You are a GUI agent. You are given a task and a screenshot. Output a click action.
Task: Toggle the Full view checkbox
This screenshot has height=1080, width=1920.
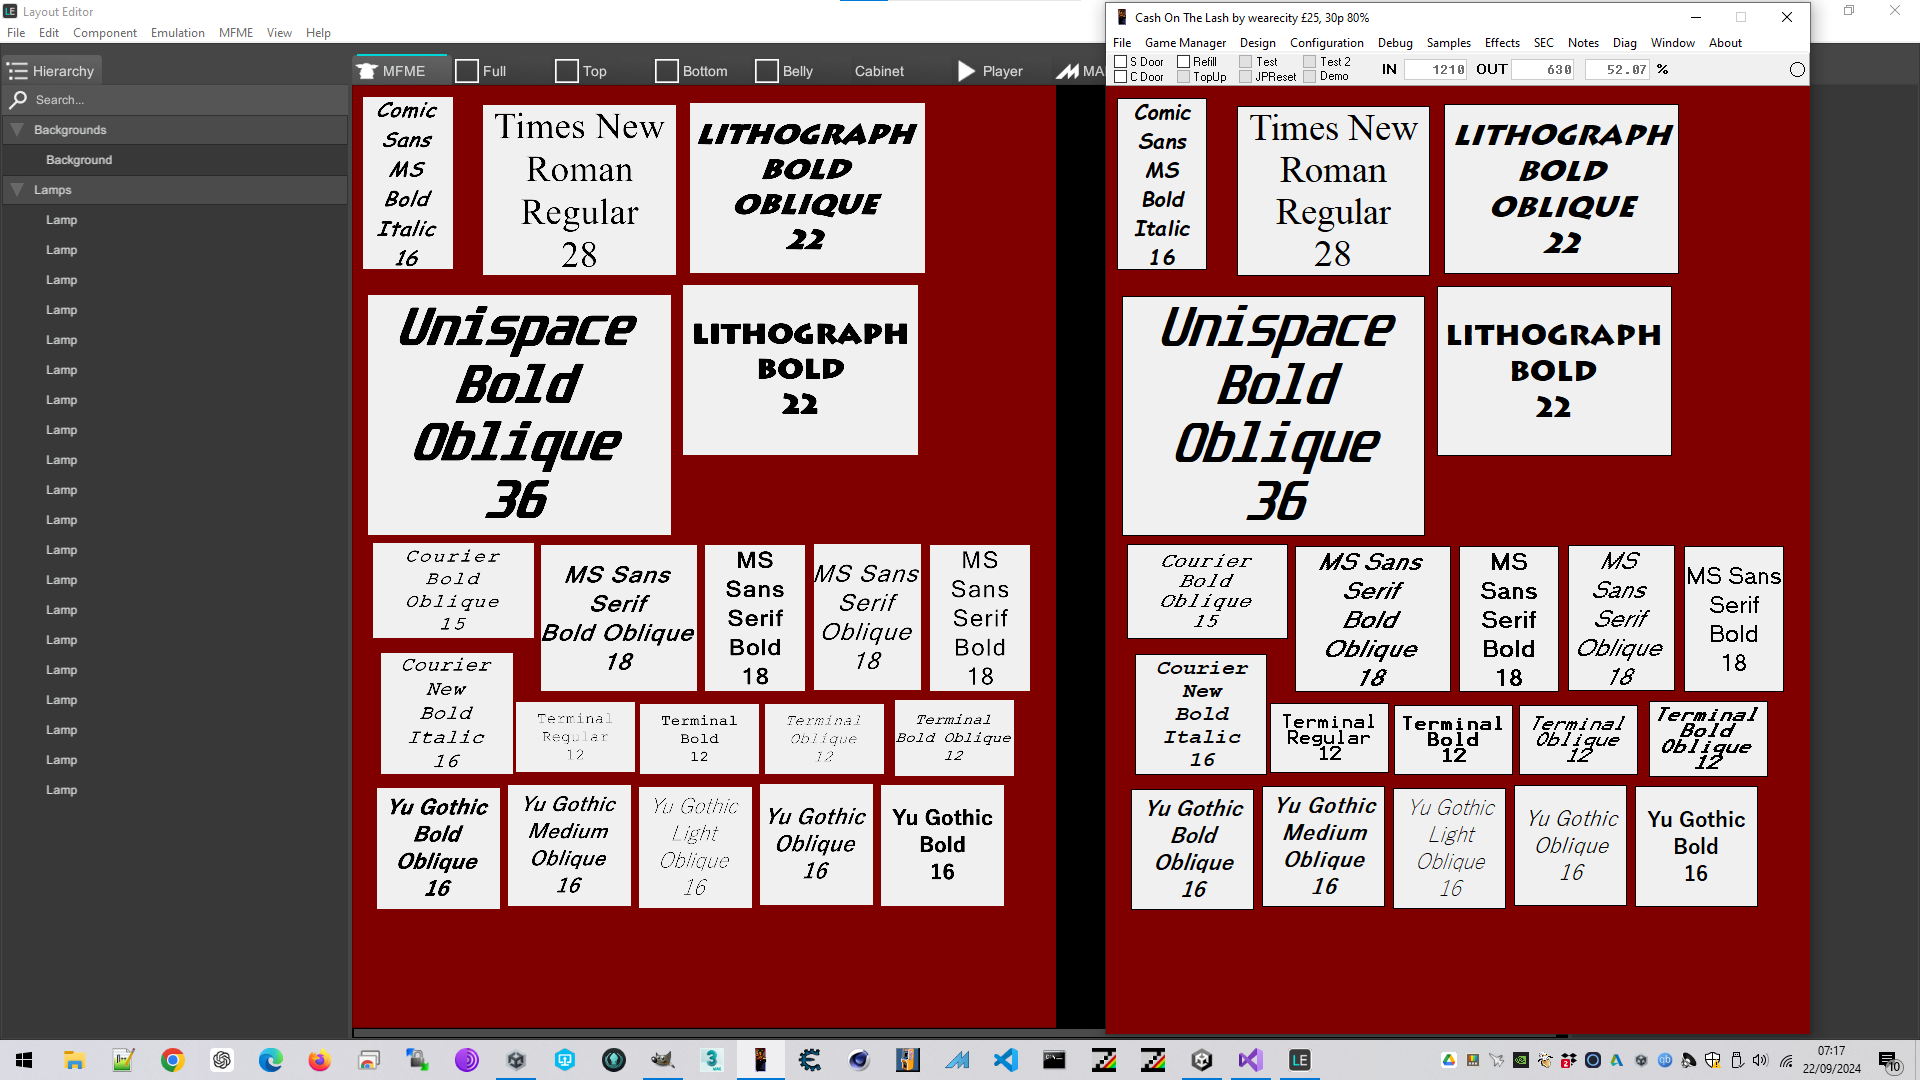click(x=467, y=71)
